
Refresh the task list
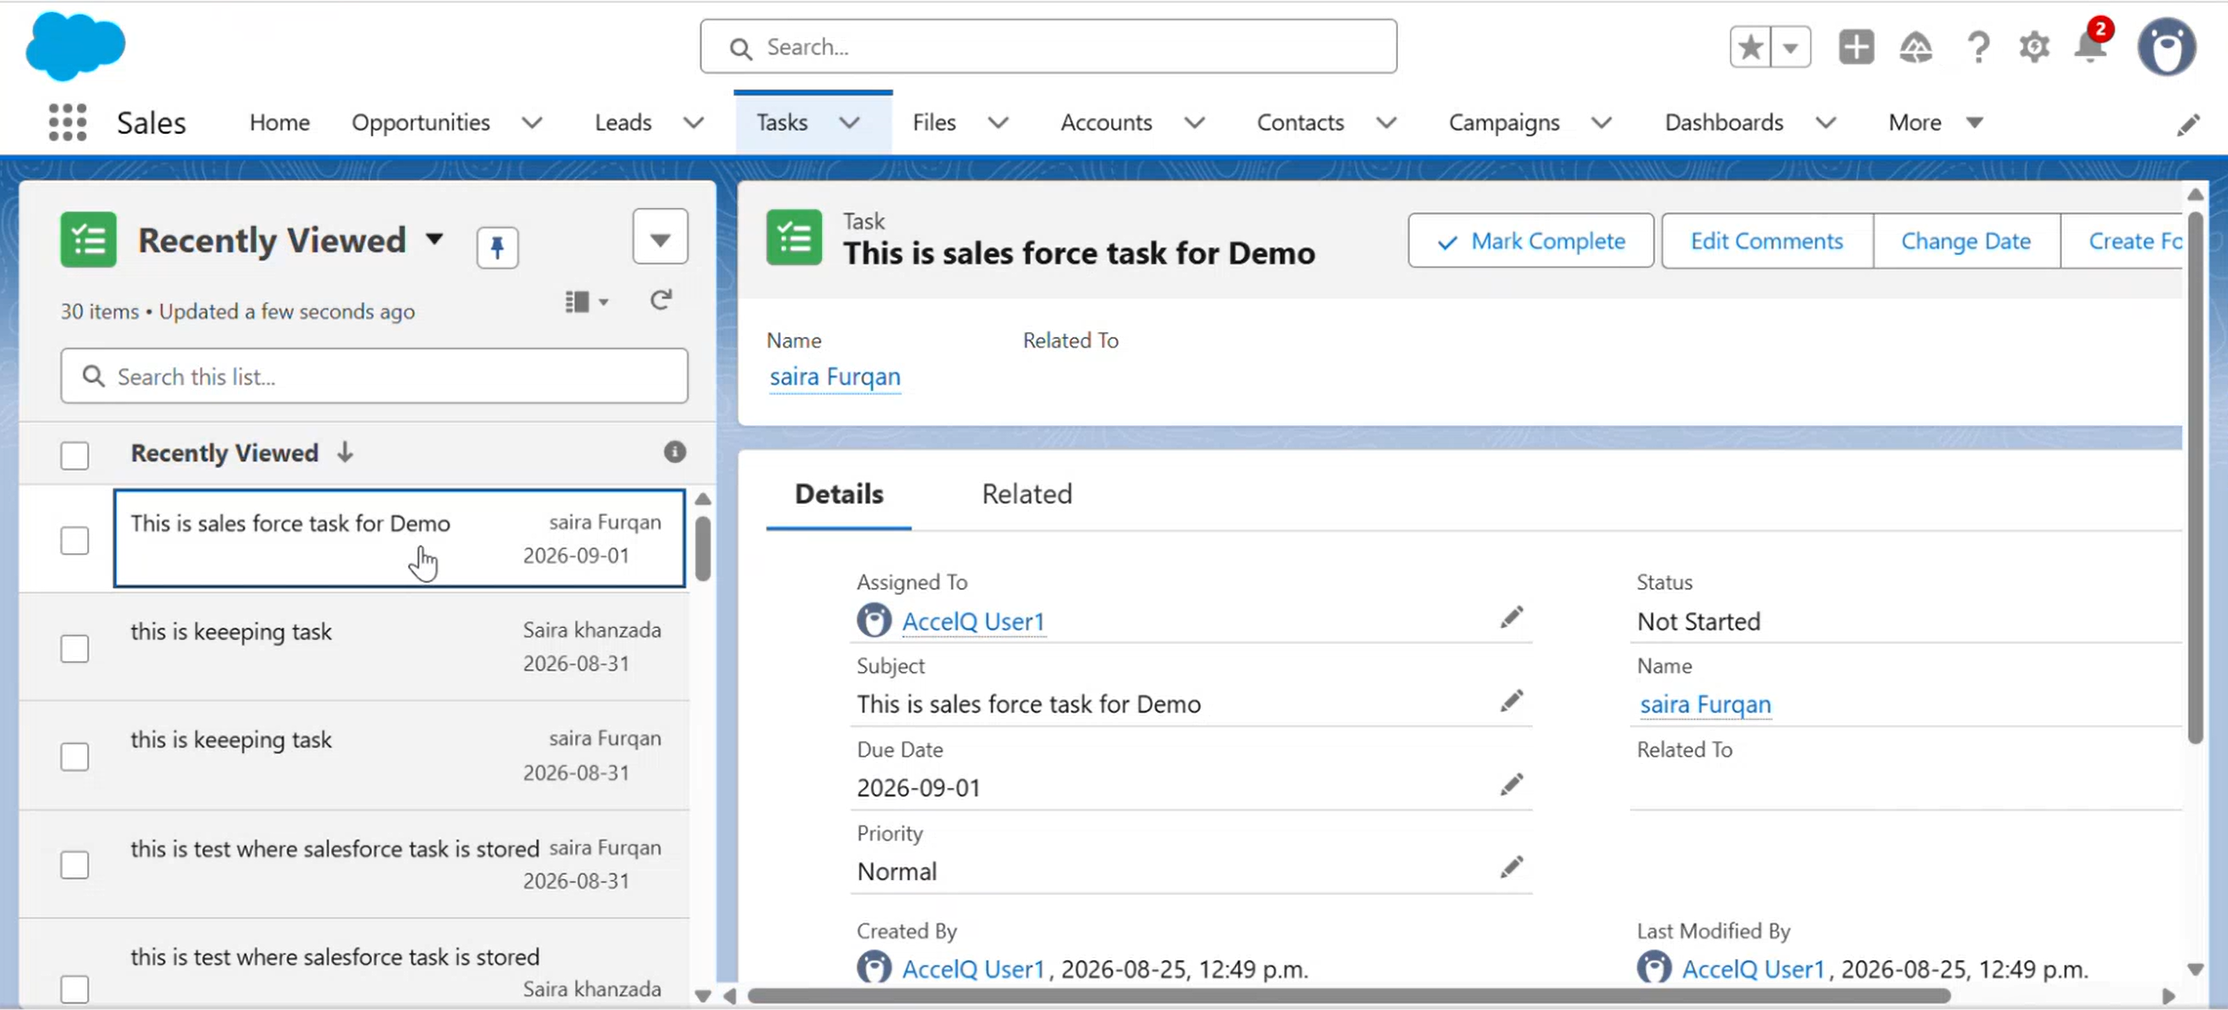661,300
